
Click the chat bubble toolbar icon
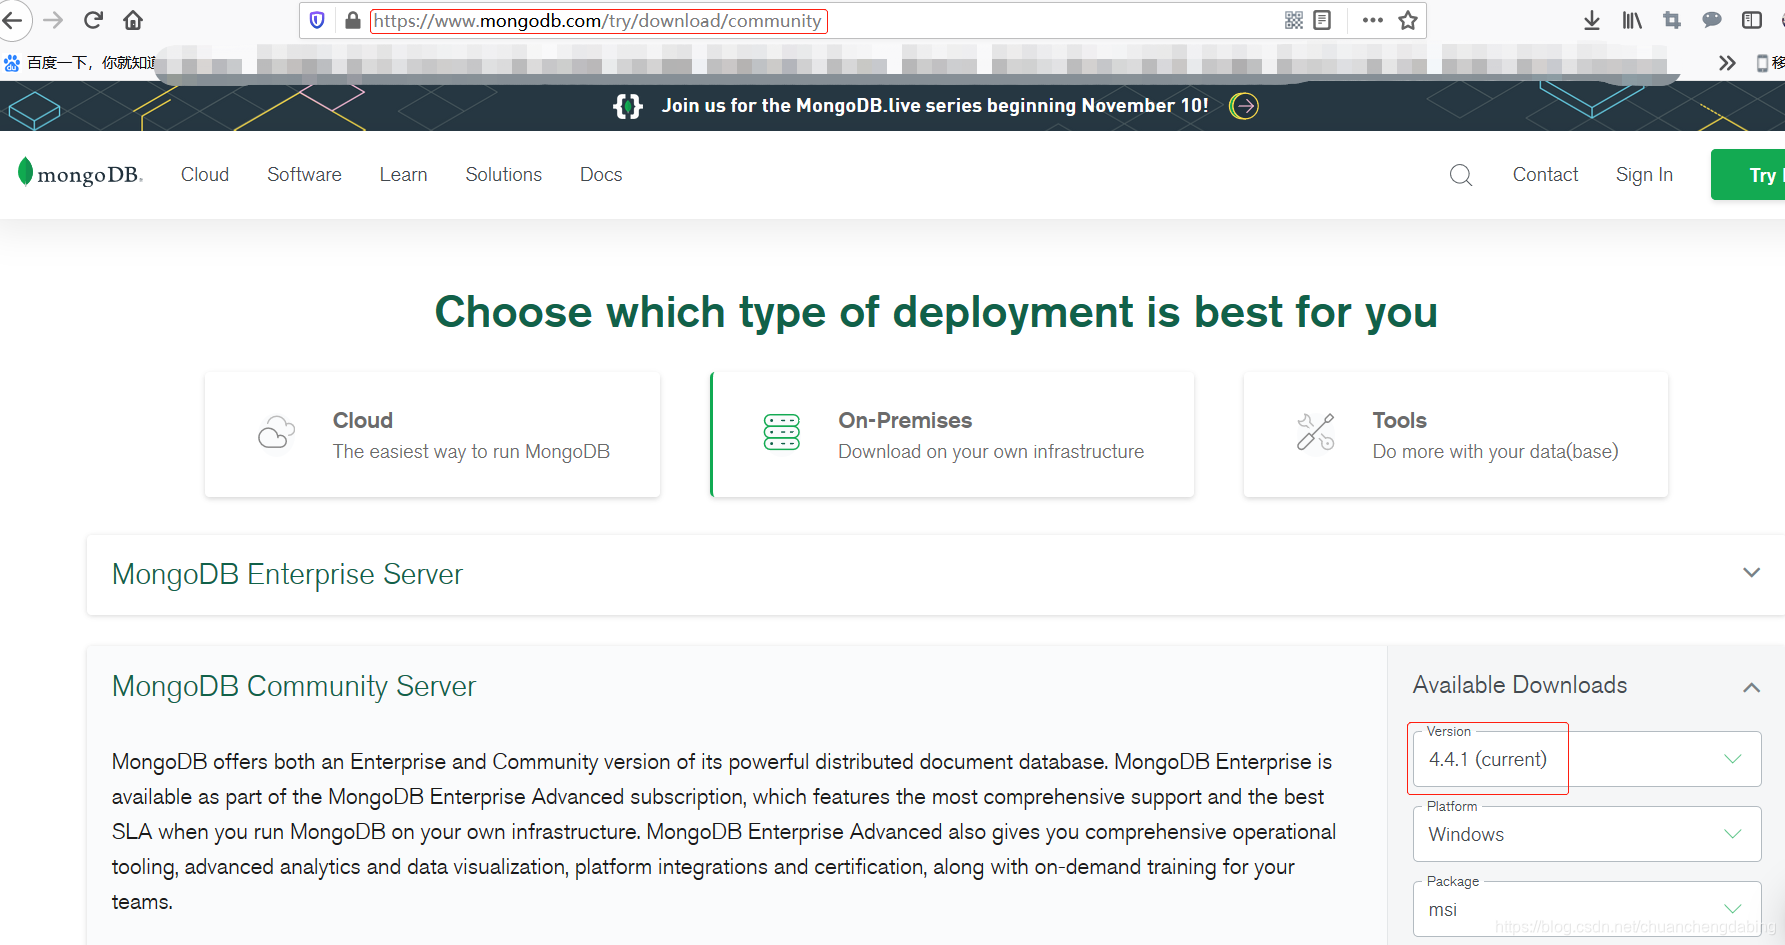click(1712, 20)
